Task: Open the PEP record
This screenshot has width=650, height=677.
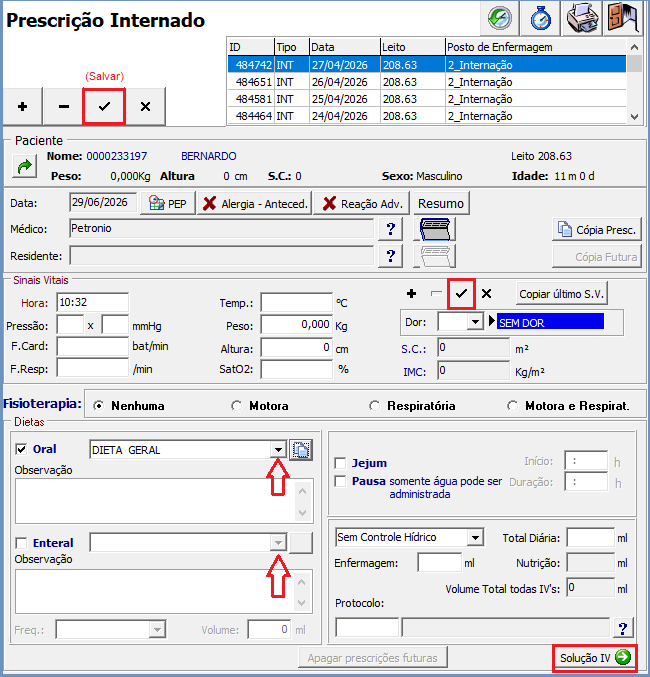Action: pos(168,203)
